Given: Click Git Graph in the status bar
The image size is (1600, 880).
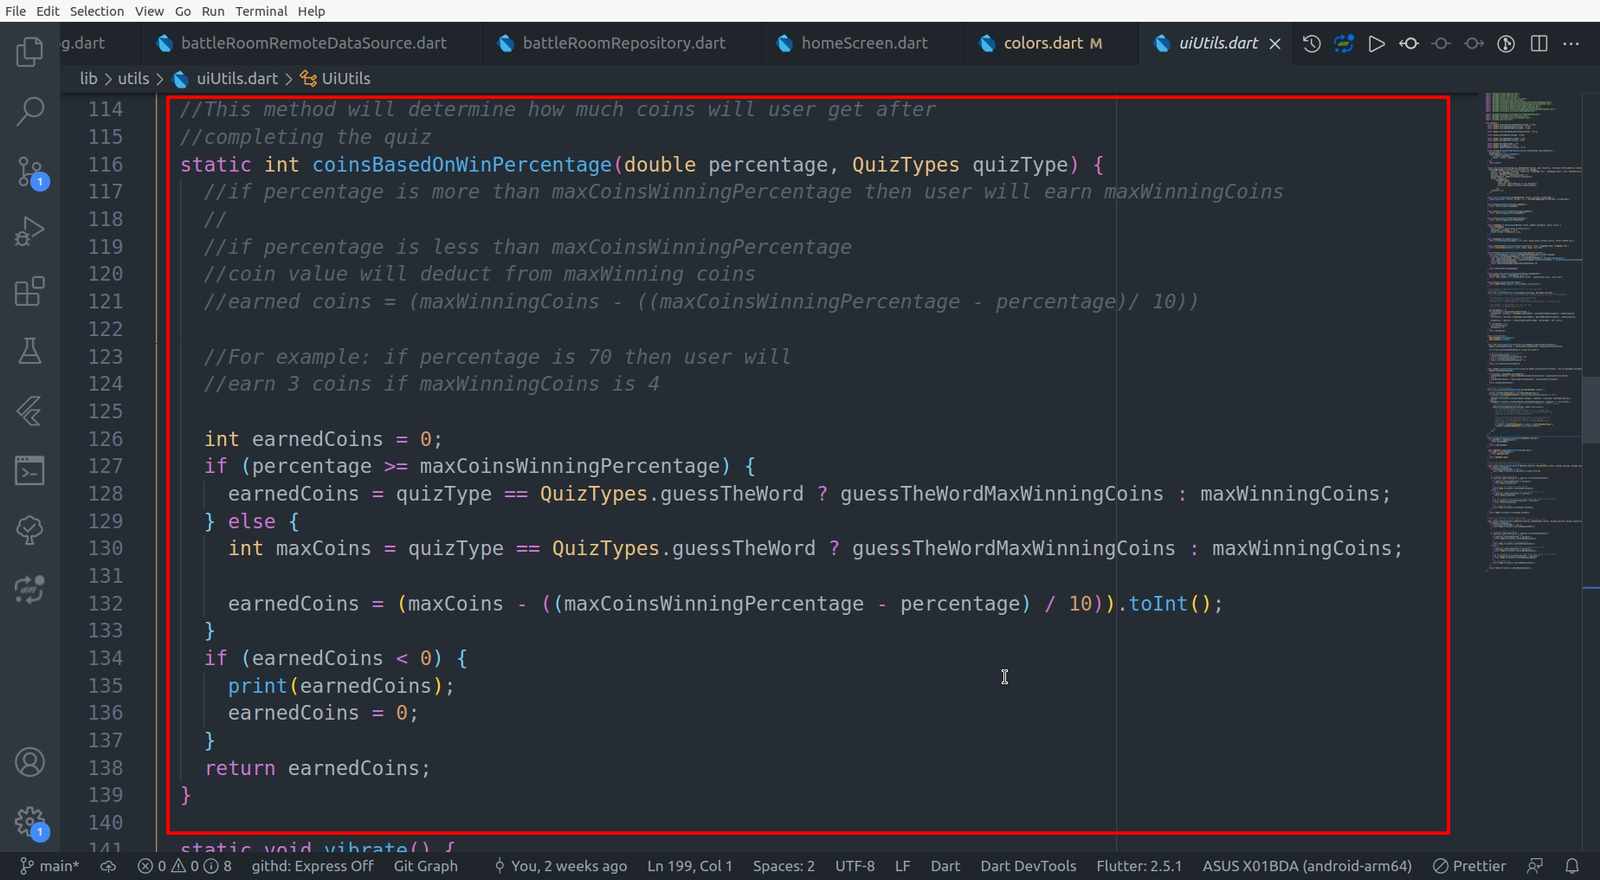Looking at the screenshot, I should [x=425, y=866].
